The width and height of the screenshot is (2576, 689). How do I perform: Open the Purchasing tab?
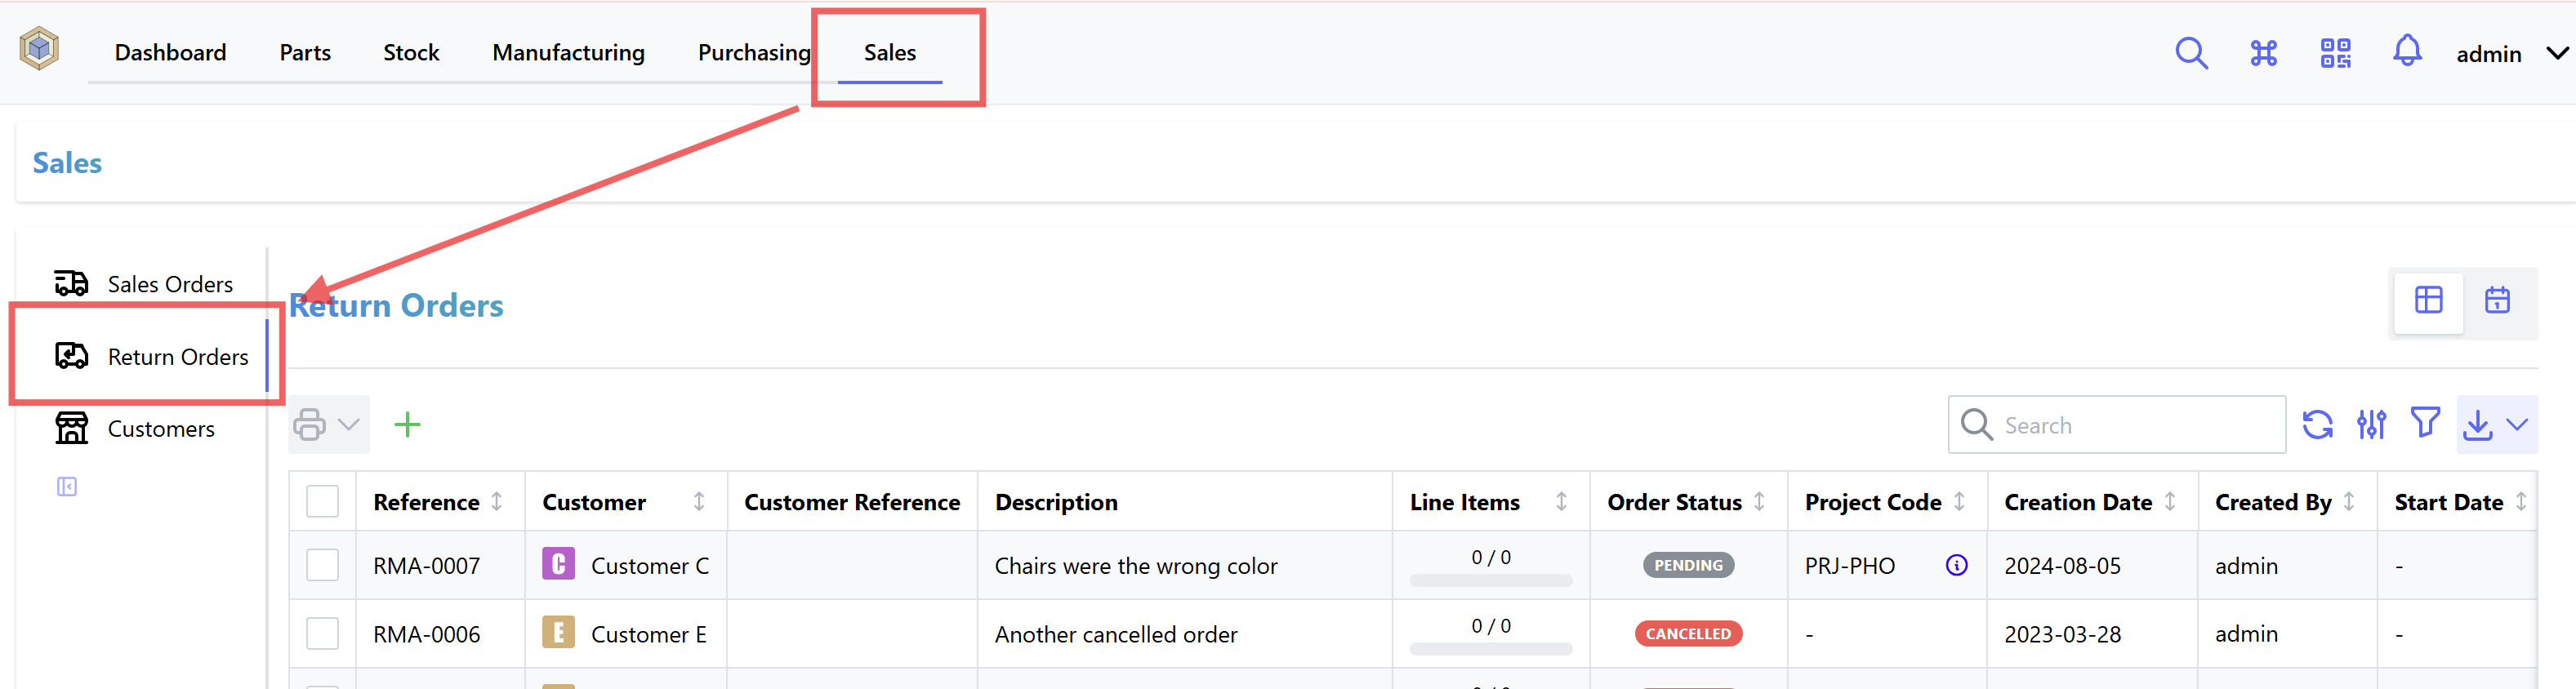pos(754,52)
